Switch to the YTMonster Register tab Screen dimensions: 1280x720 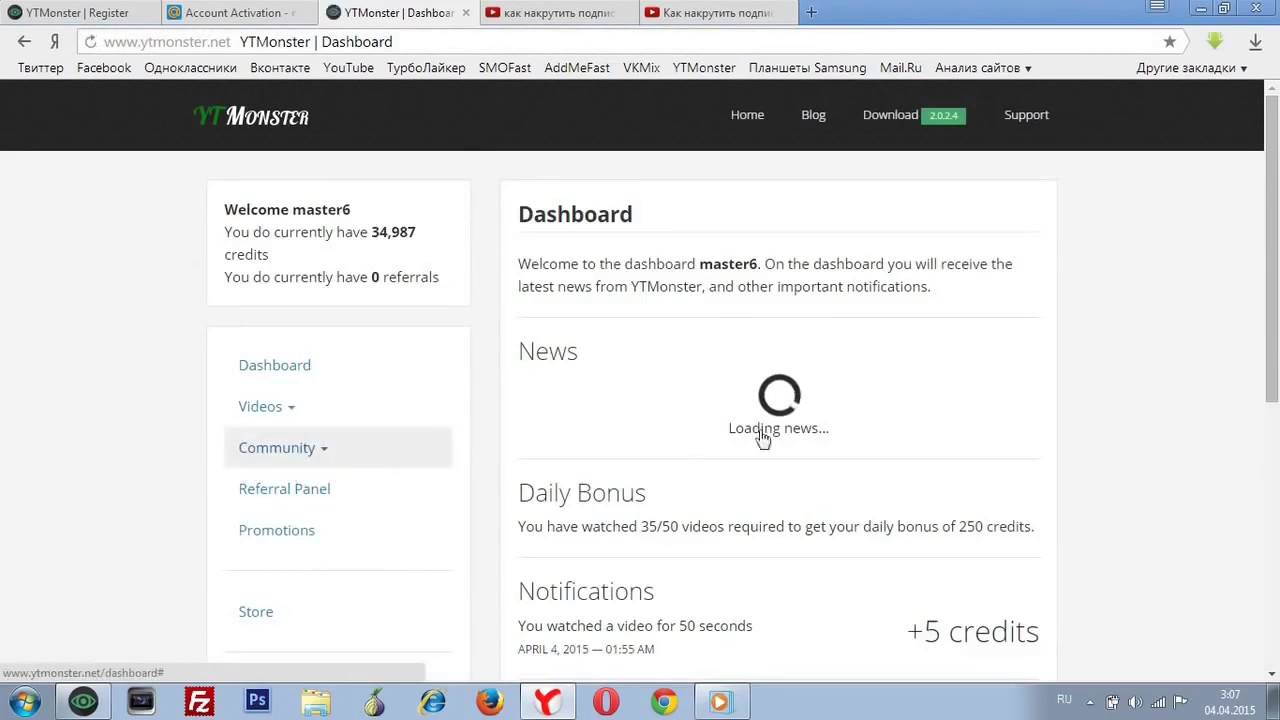[80, 13]
